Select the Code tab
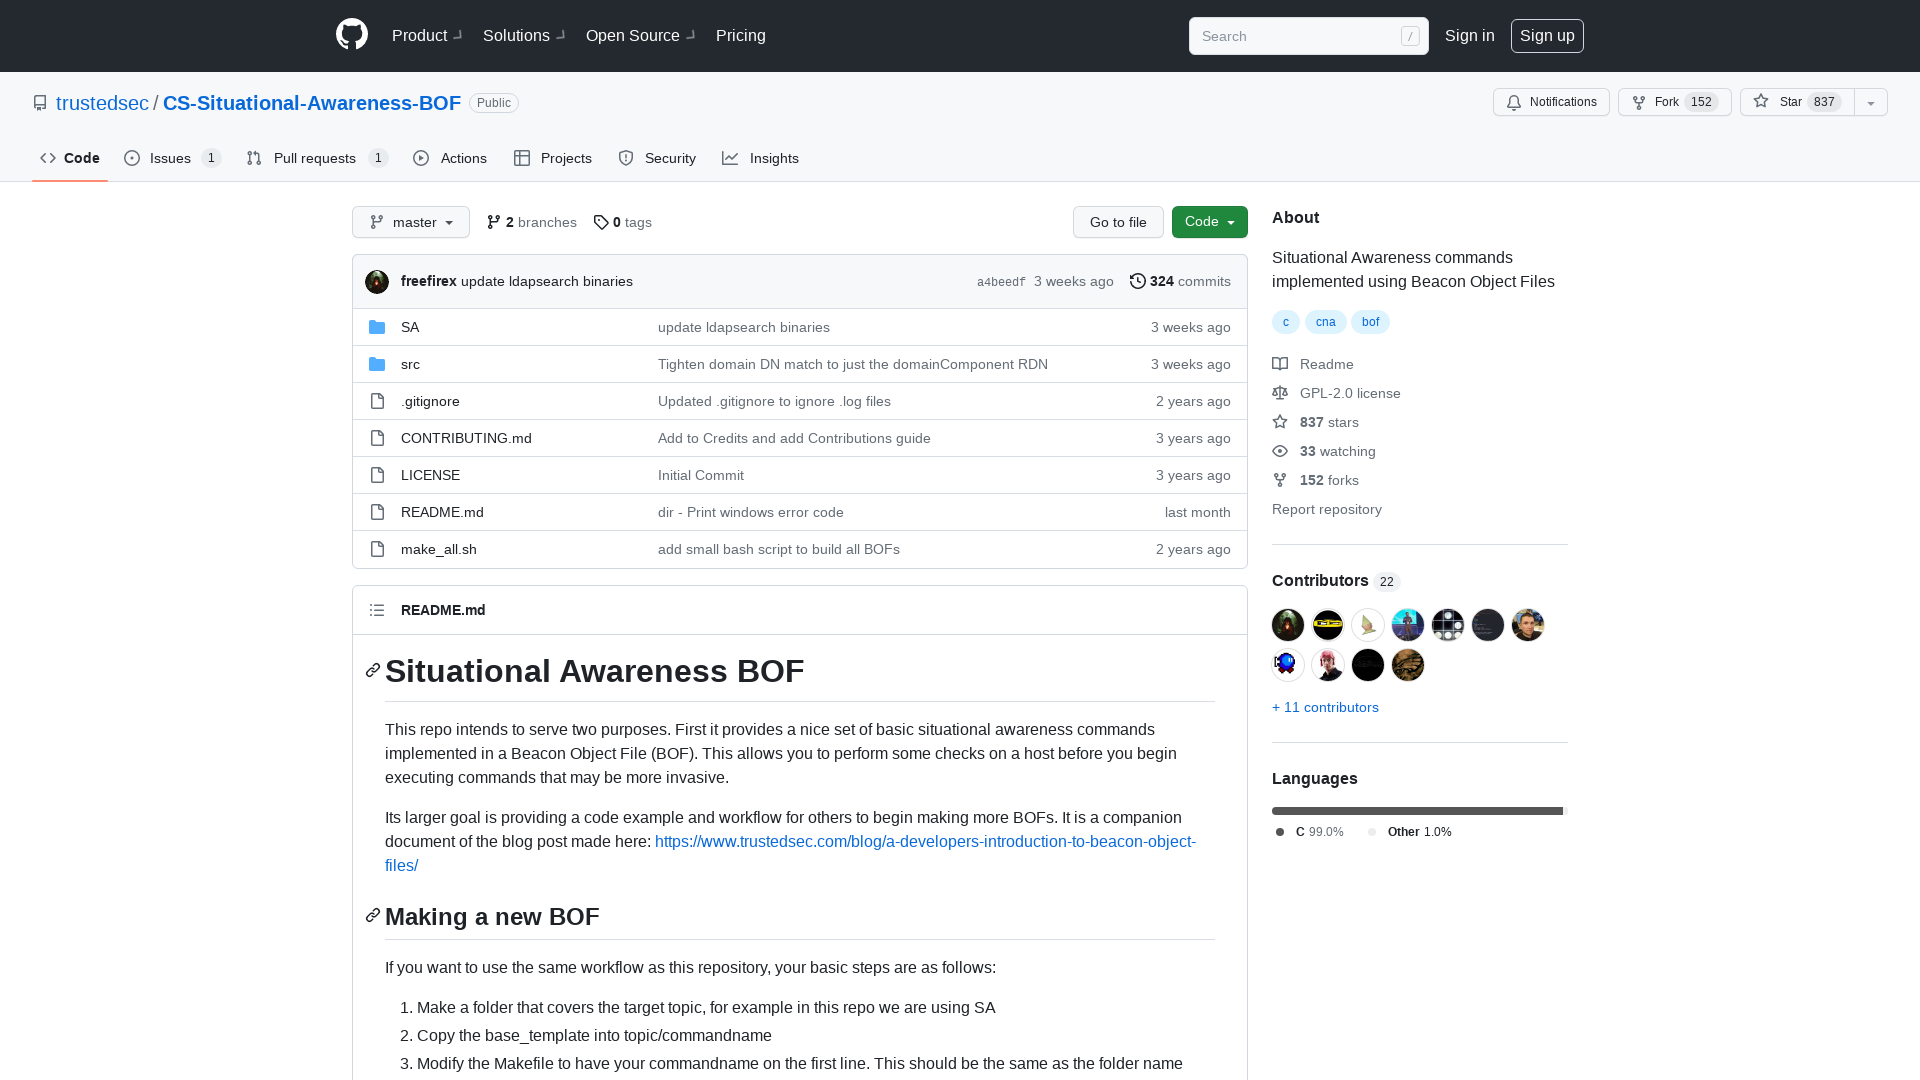This screenshot has width=1920, height=1080. point(70,158)
